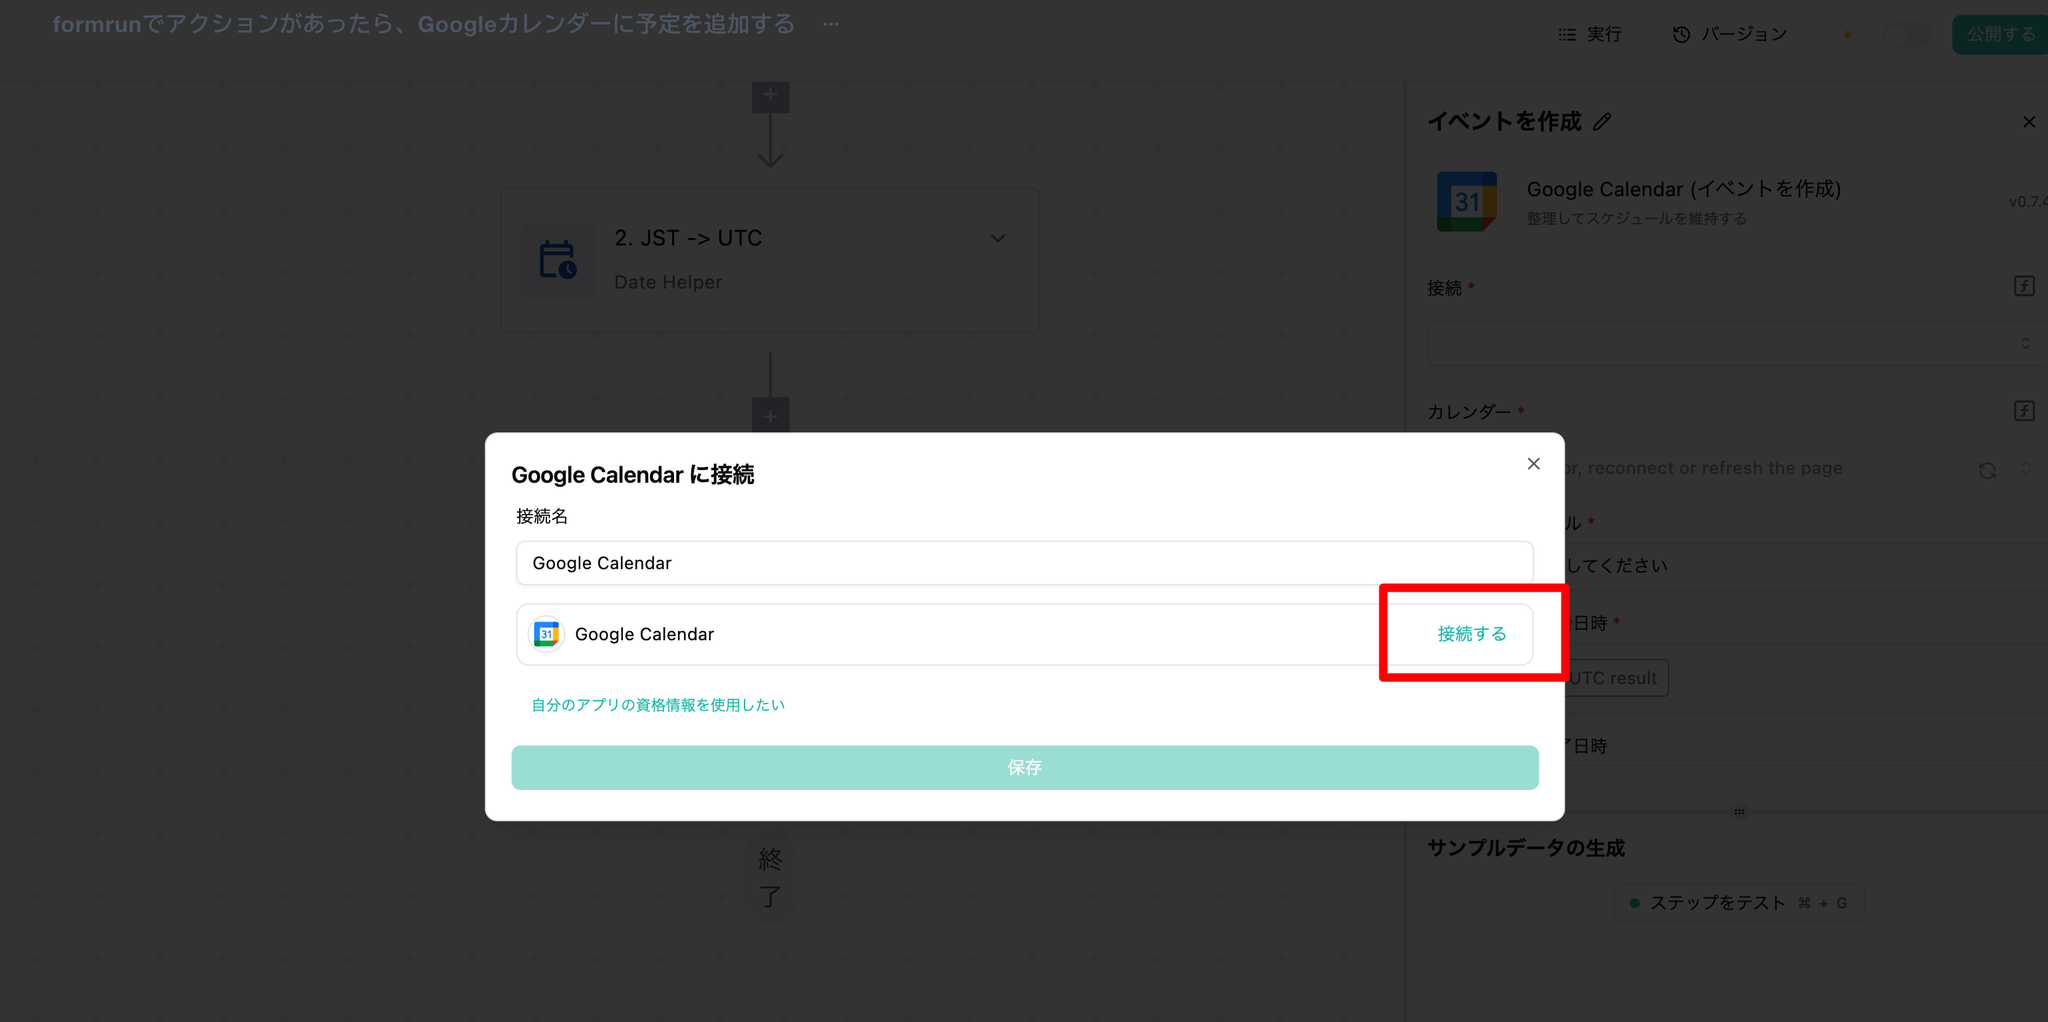2048x1022 pixels.
Task: Close the Google Calendar connection dialog
Action: click(1533, 464)
